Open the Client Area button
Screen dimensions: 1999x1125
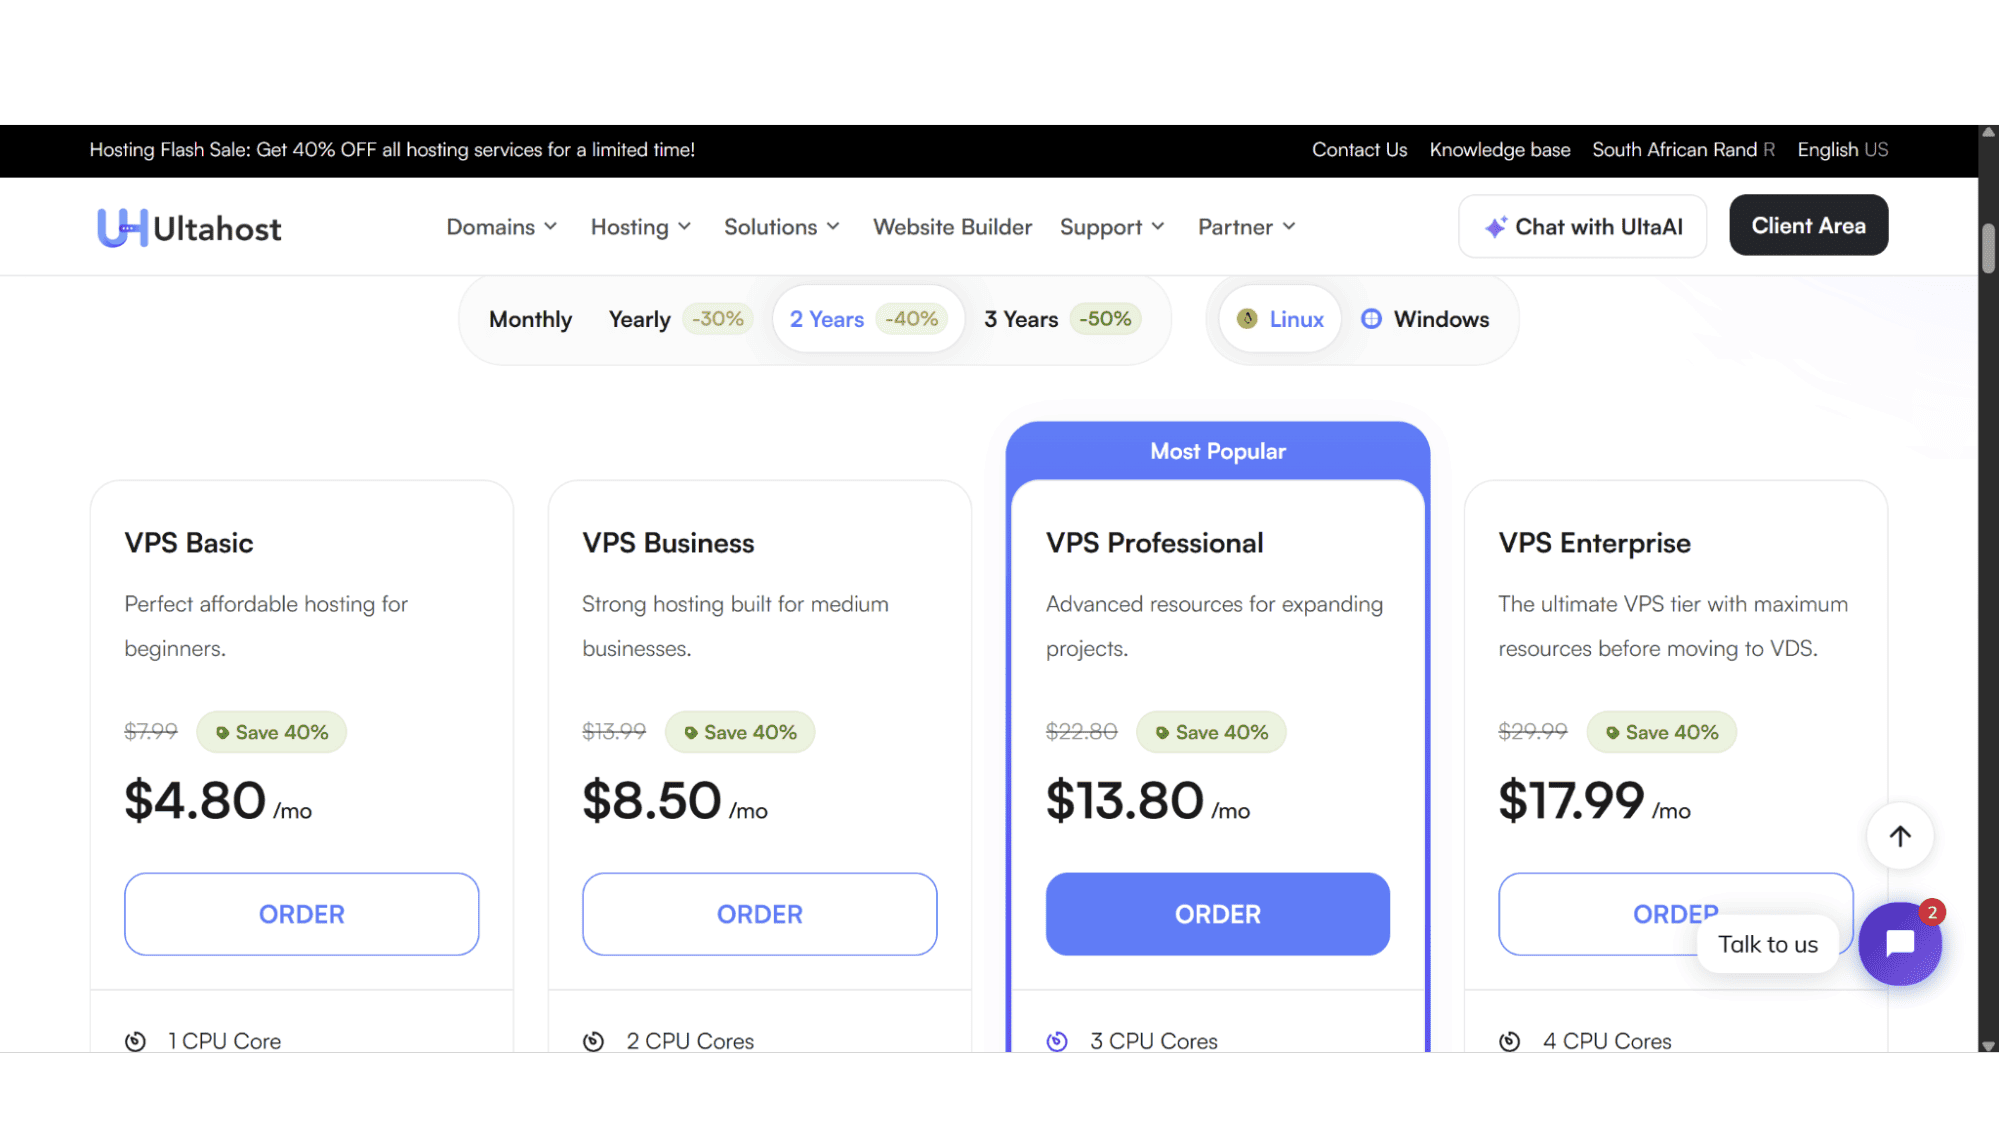click(x=1808, y=226)
